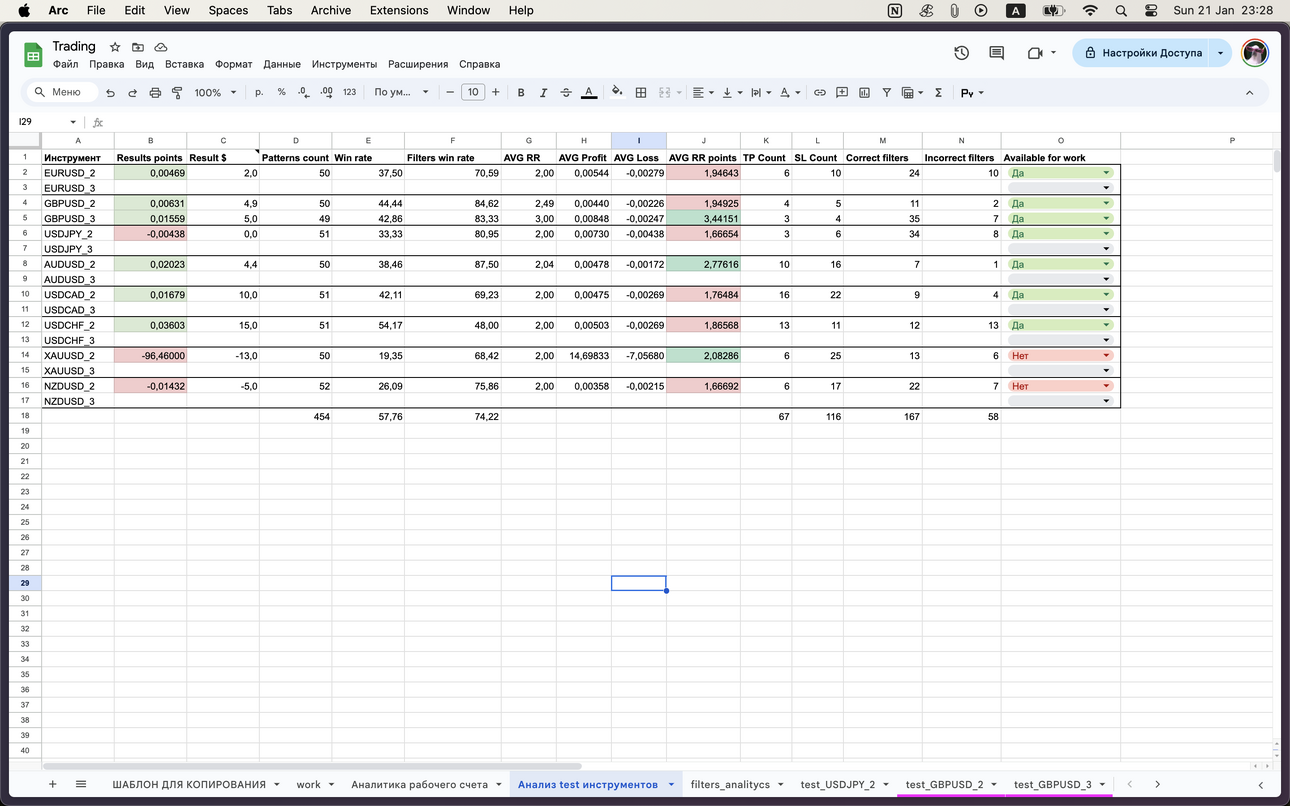This screenshot has height=806, width=1290.
Task: Create a filter with funnel icon
Action: [886, 92]
